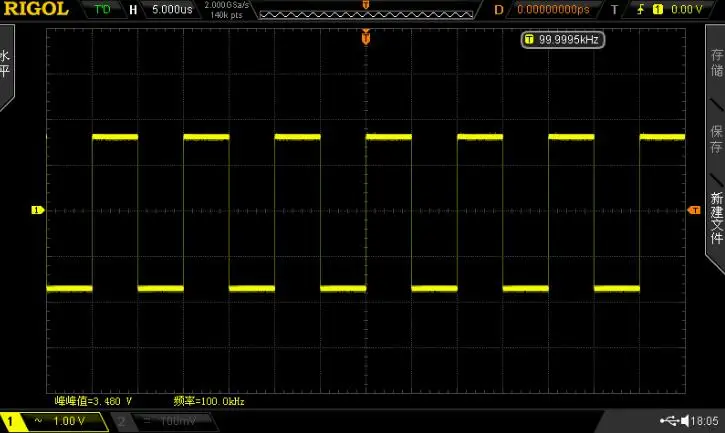Choose the 新建文件 new file menu item
The height and width of the screenshot is (433, 725).
tap(717, 217)
